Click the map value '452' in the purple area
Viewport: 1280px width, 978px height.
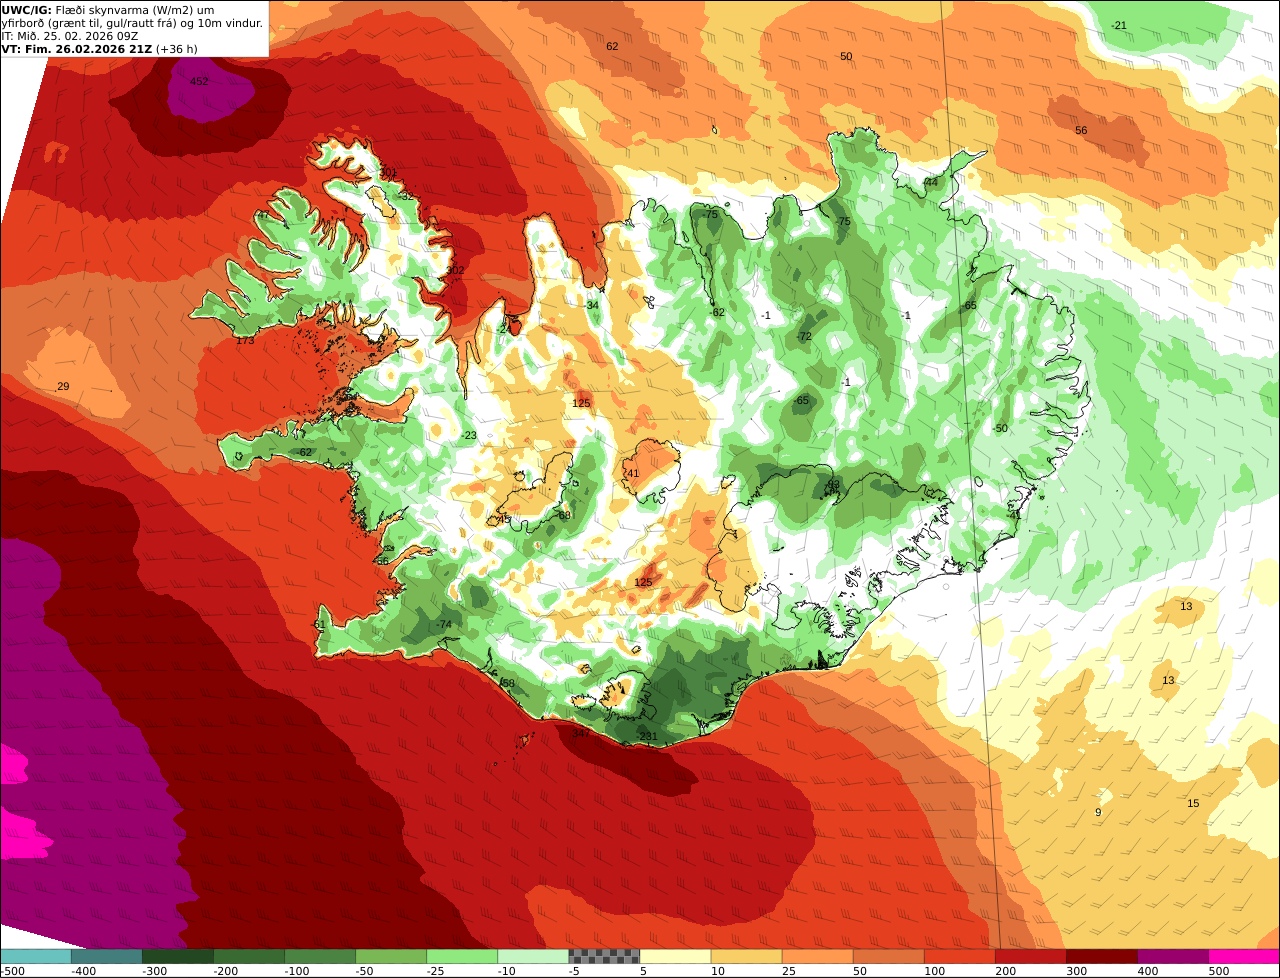tap(199, 82)
